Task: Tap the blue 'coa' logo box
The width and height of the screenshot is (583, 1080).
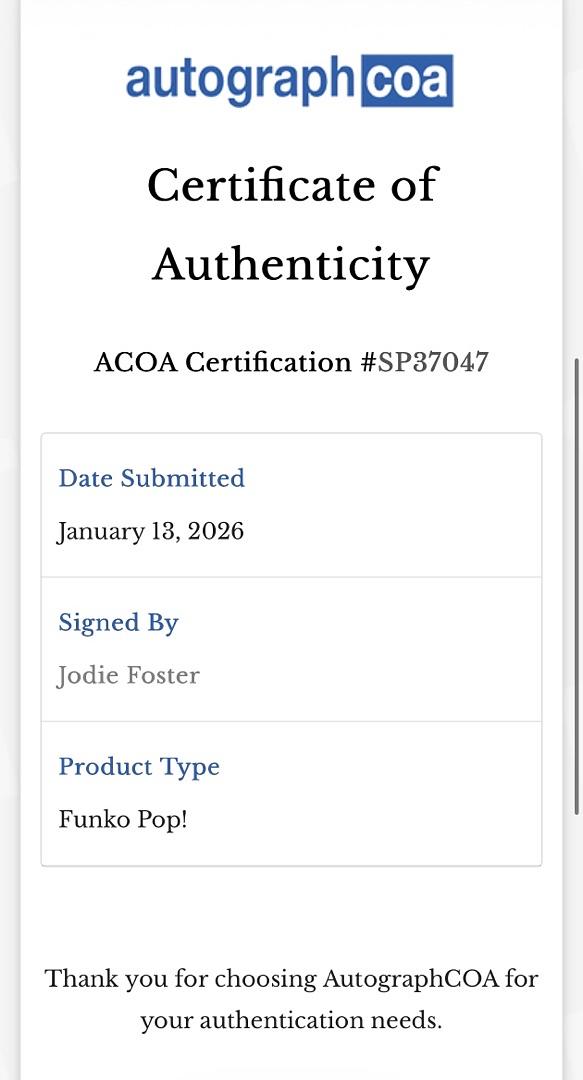Action: [407, 80]
